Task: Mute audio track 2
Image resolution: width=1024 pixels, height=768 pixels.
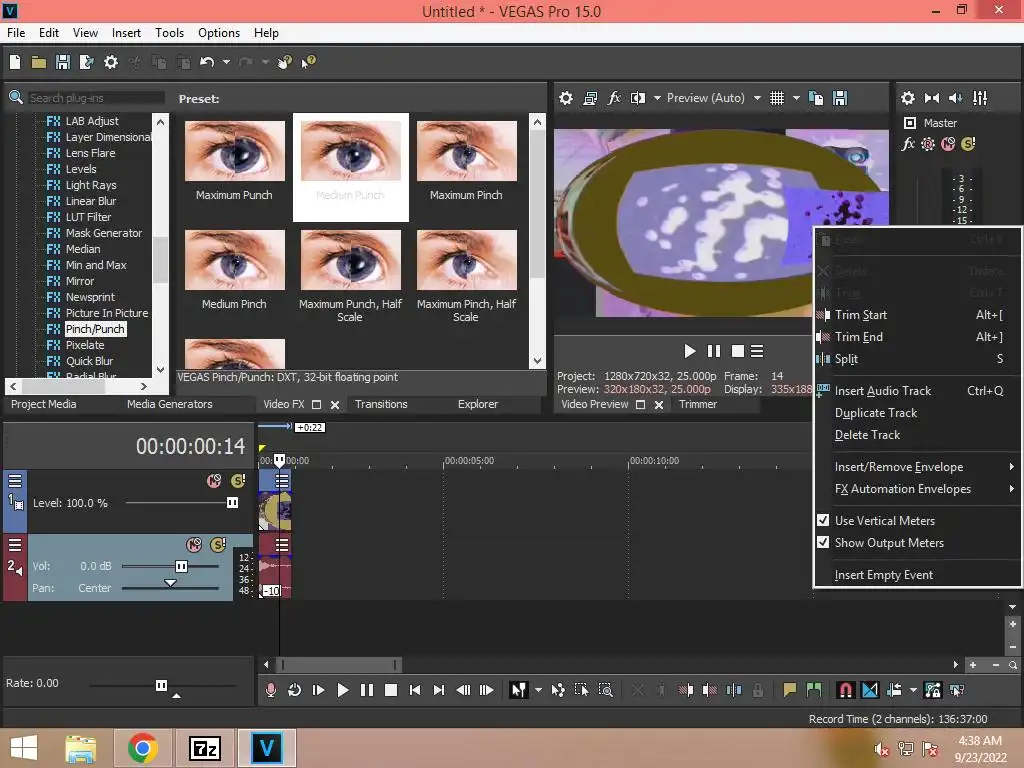Action: click(x=194, y=545)
